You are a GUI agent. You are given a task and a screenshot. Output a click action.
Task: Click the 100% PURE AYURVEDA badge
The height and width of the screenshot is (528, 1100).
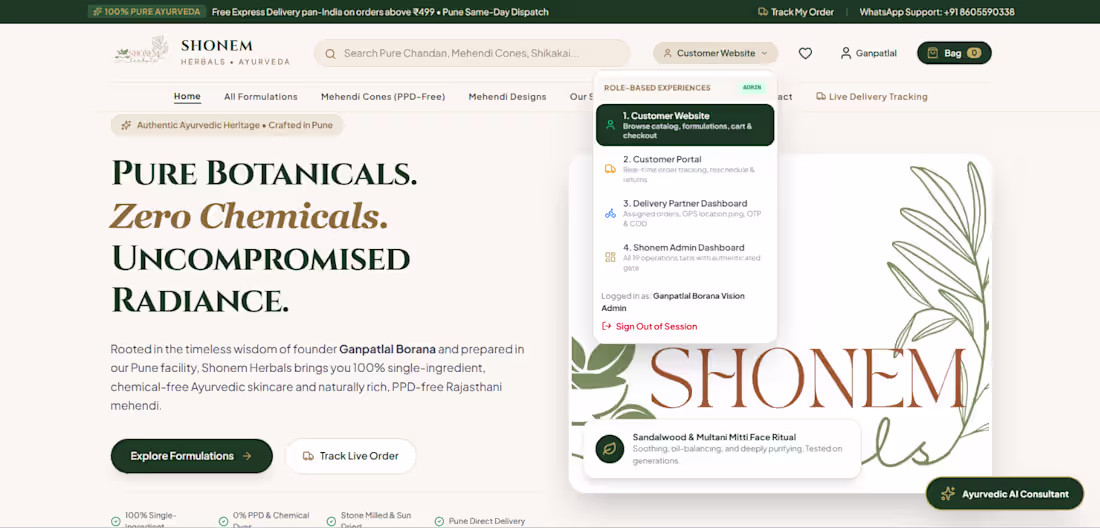click(x=147, y=12)
